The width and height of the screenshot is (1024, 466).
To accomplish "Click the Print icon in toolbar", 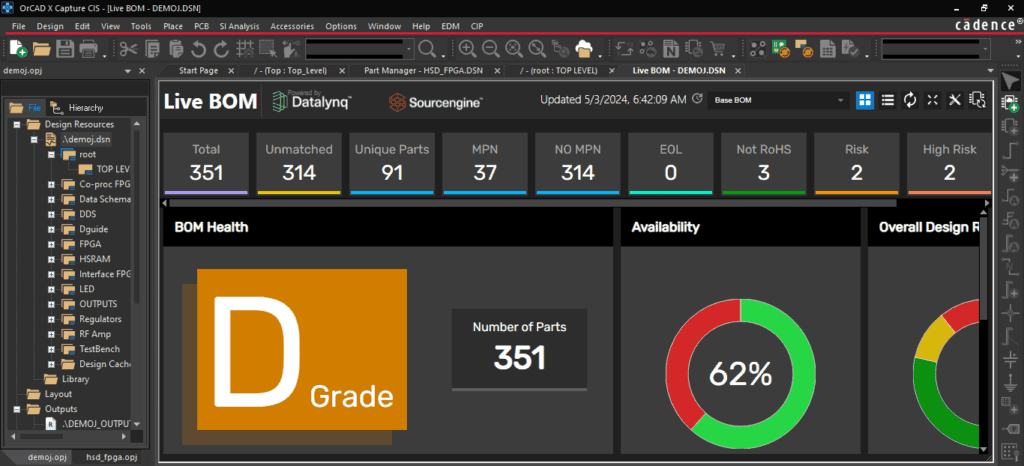I will tap(89, 48).
